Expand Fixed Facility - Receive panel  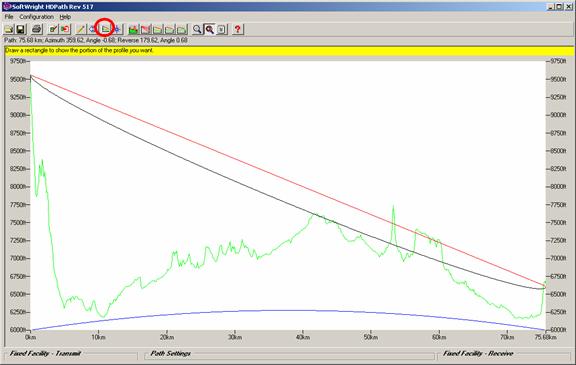click(478, 353)
